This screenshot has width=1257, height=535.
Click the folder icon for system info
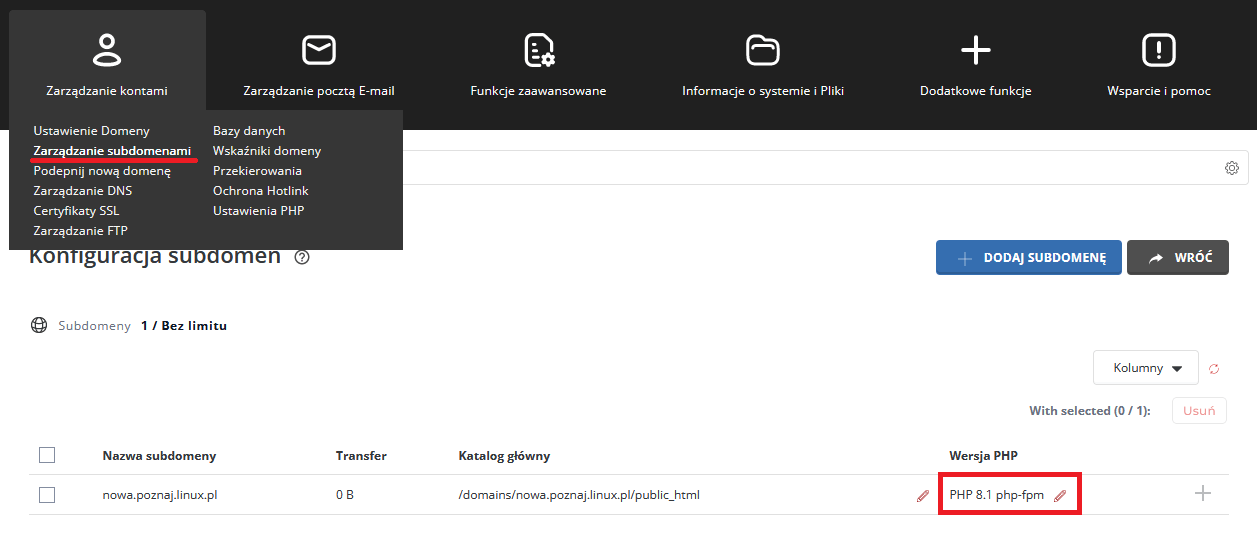click(x=762, y=49)
